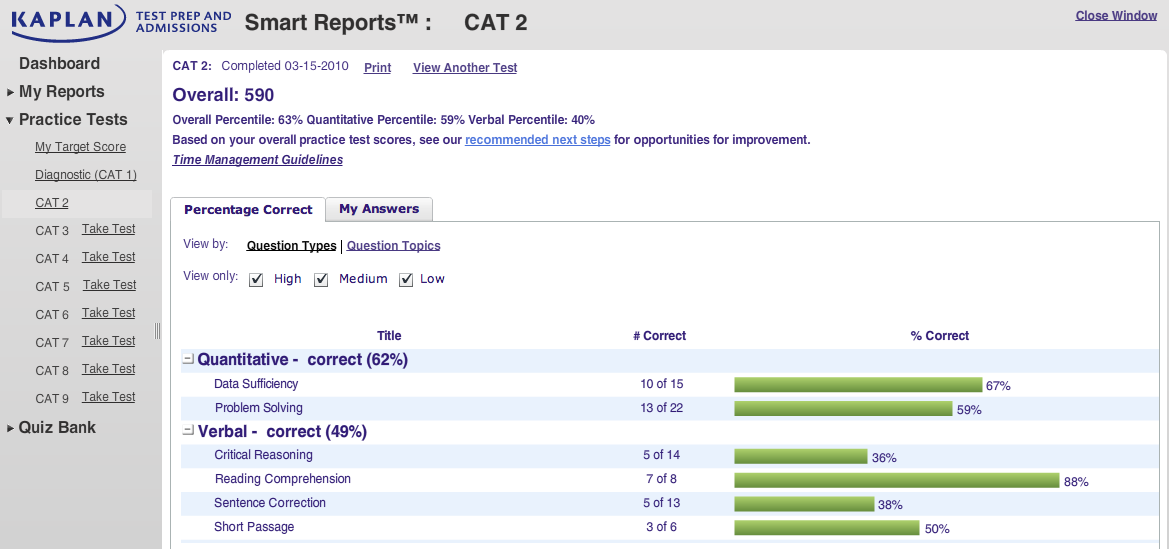Click the Short Passage row title
The height and width of the screenshot is (549, 1169).
coord(254,527)
